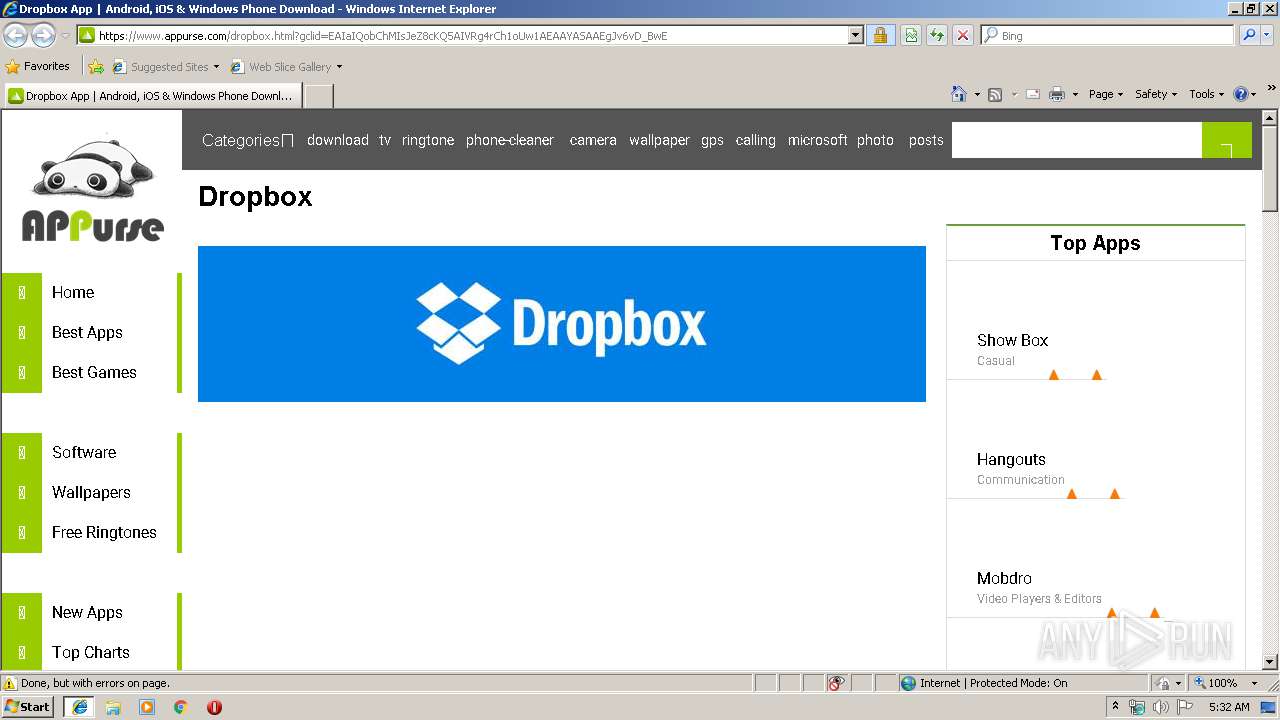1280x720 pixels.
Task: Click the Print toolbar icon
Action: pos(1057,94)
